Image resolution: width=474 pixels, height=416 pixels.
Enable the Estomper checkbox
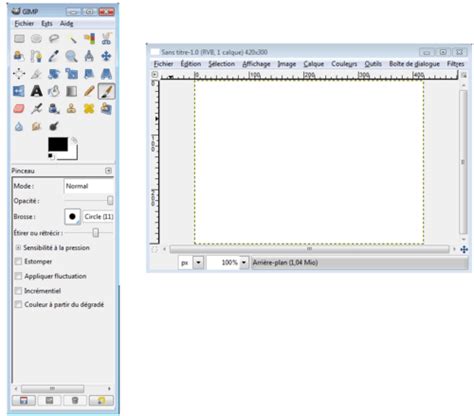[x=19, y=262]
